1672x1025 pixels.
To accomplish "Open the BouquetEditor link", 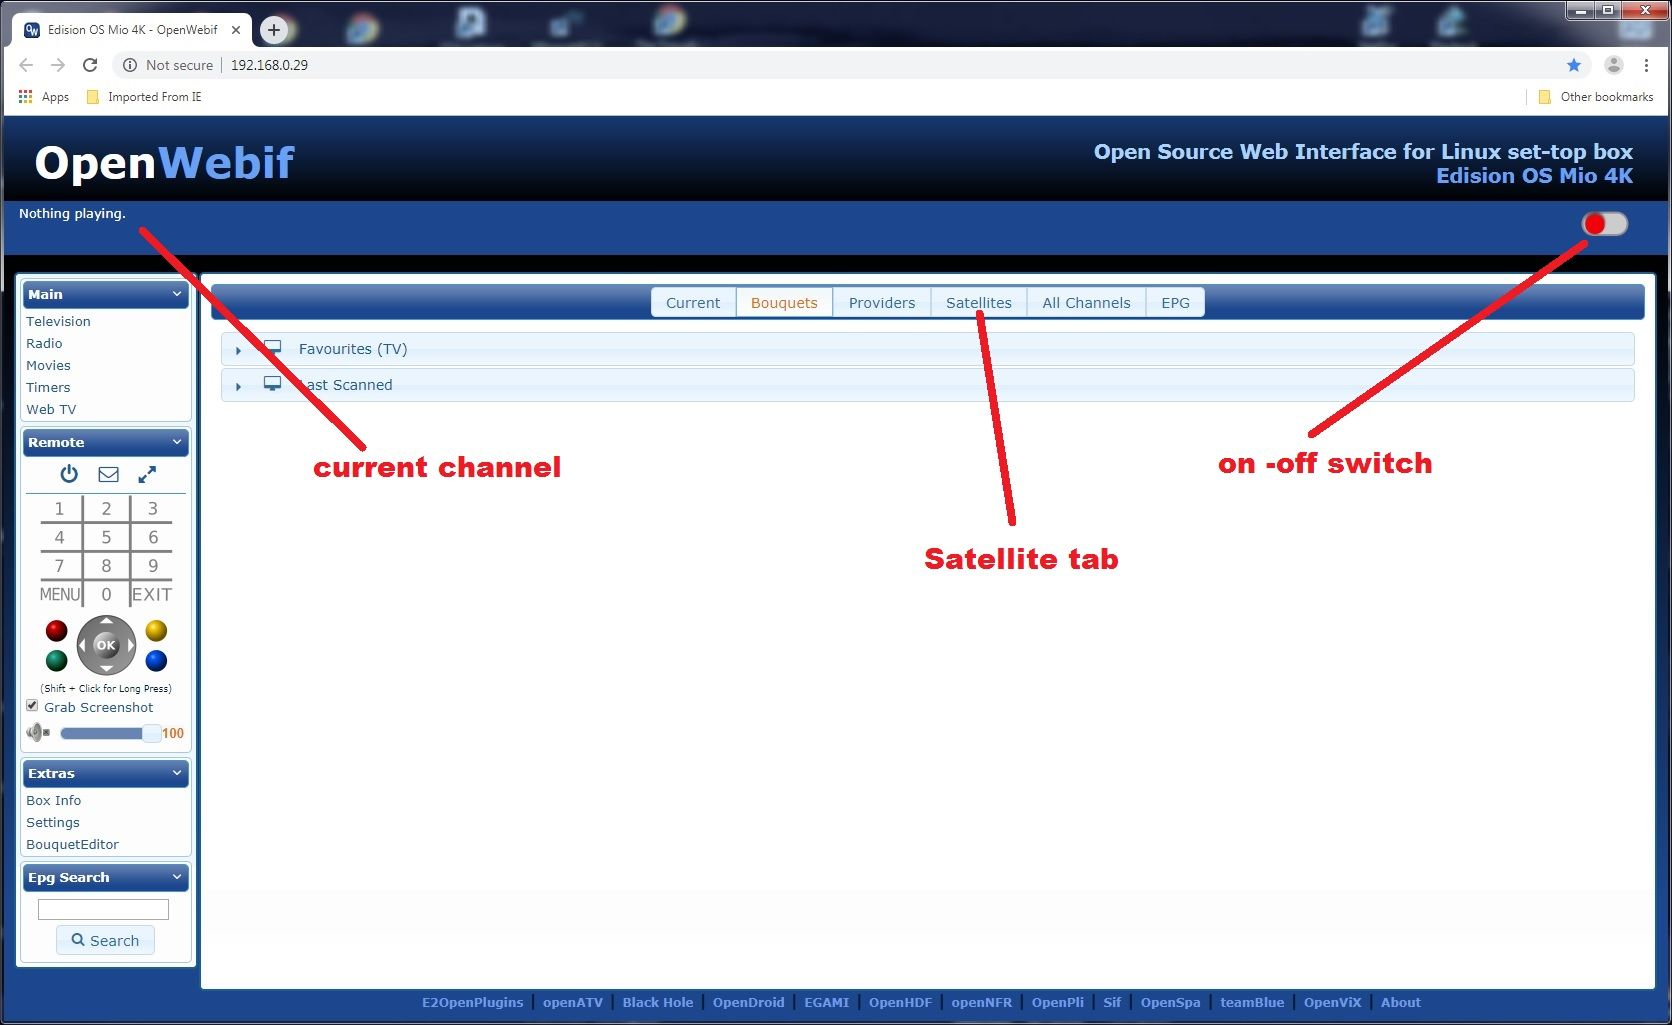I will point(72,844).
